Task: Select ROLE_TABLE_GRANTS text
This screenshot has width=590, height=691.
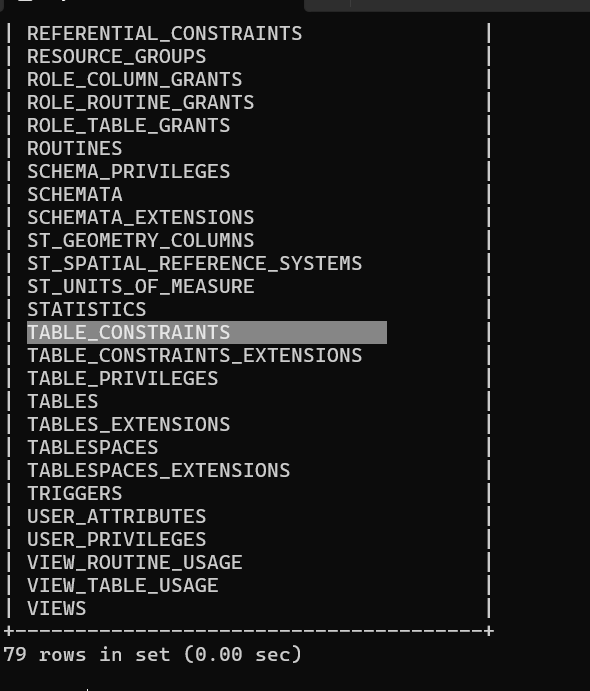Action: (129, 126)
